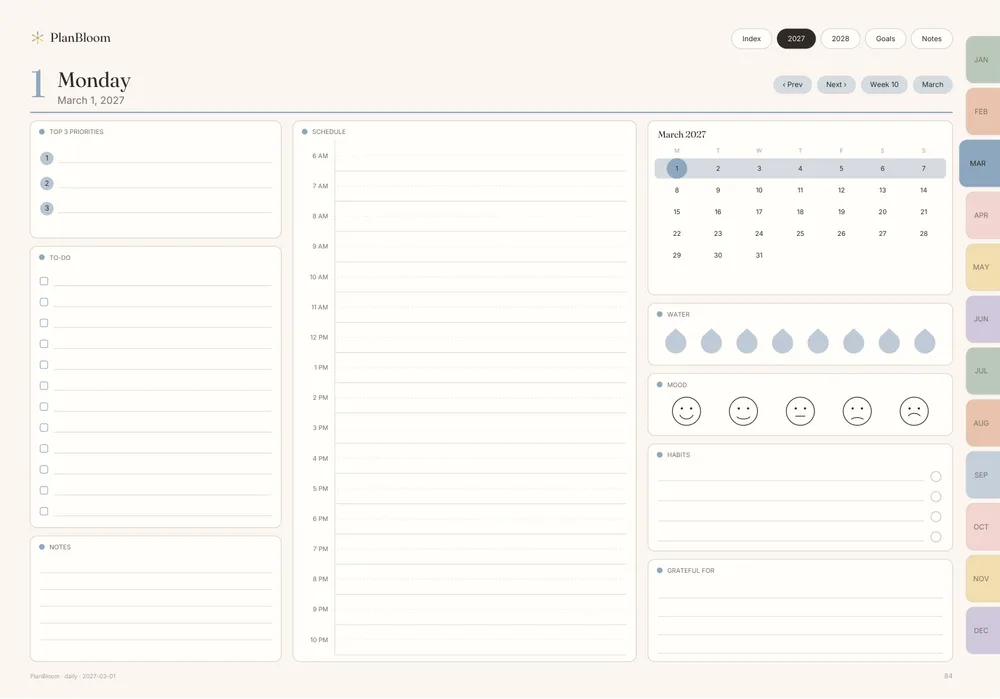Screen dimensions: 1000x699
Task: Select March 25 in mini calendar
Action: [x=800, y=233]
